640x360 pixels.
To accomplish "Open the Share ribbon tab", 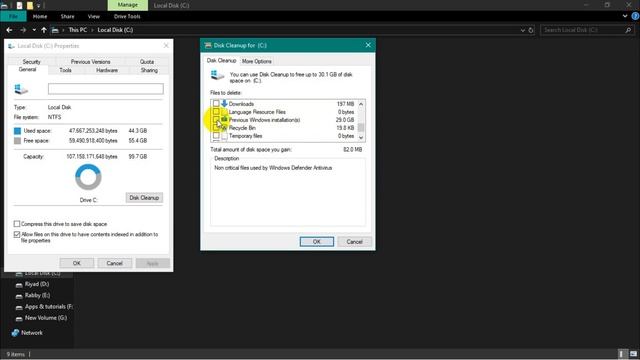I will click(67, 16).
